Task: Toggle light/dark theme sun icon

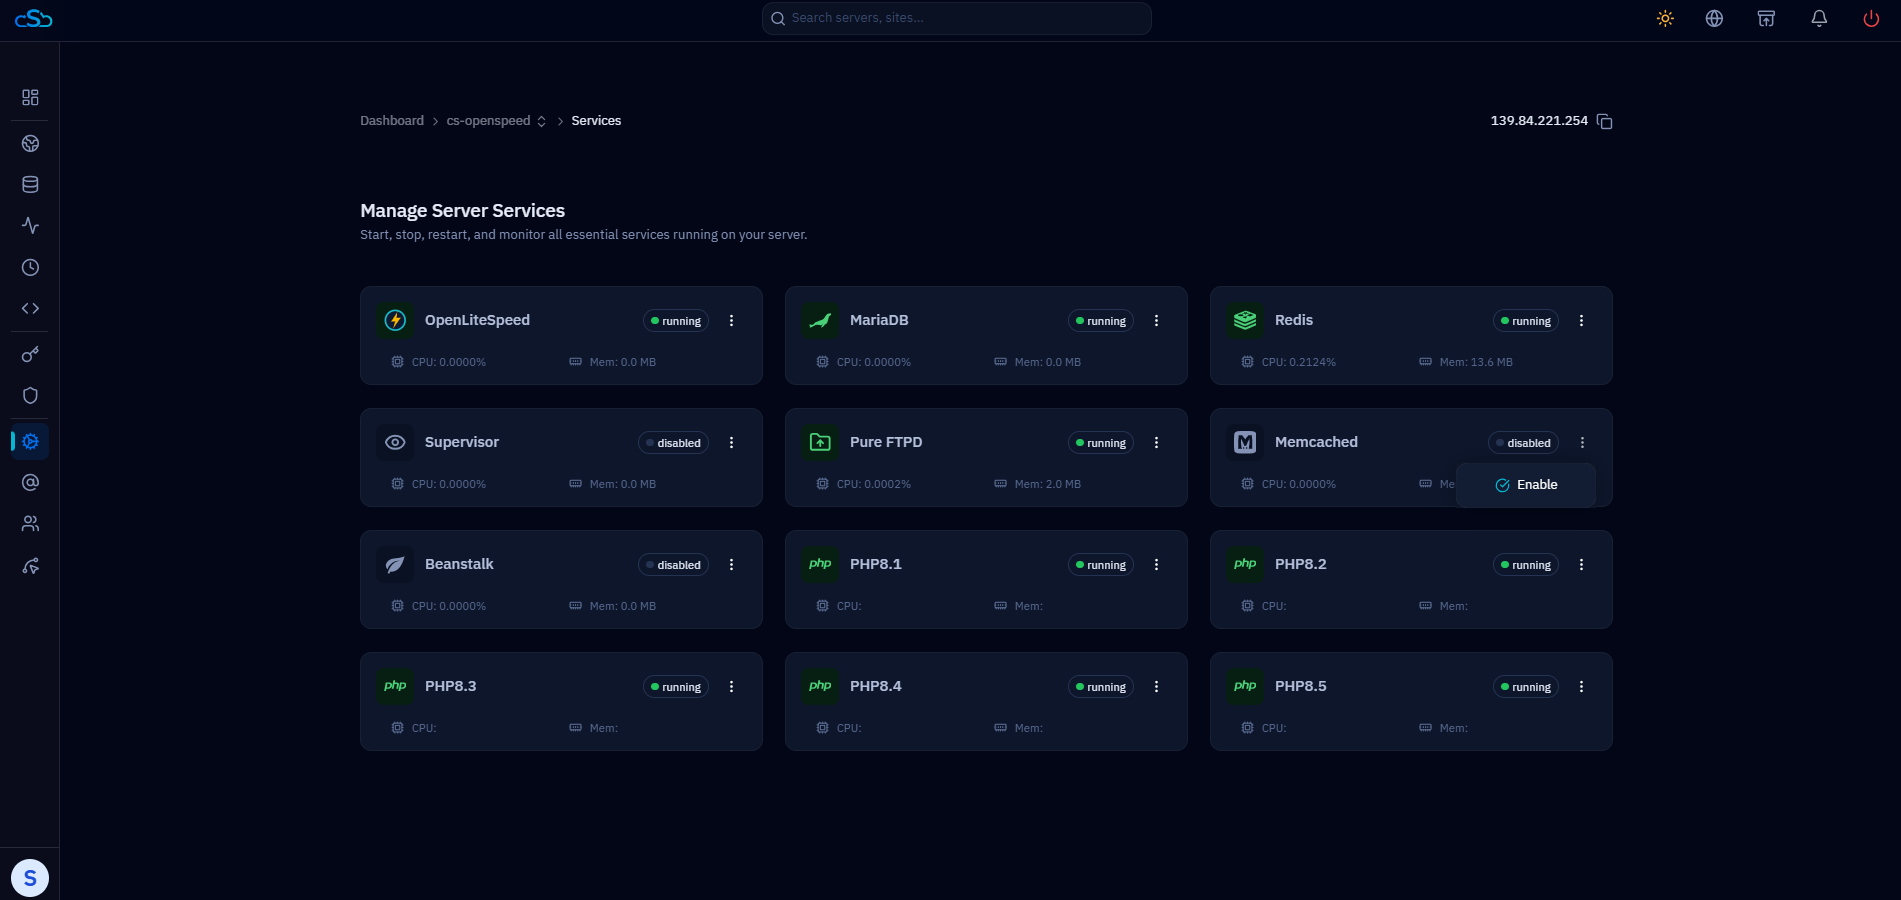Action: pos(1665,18)
